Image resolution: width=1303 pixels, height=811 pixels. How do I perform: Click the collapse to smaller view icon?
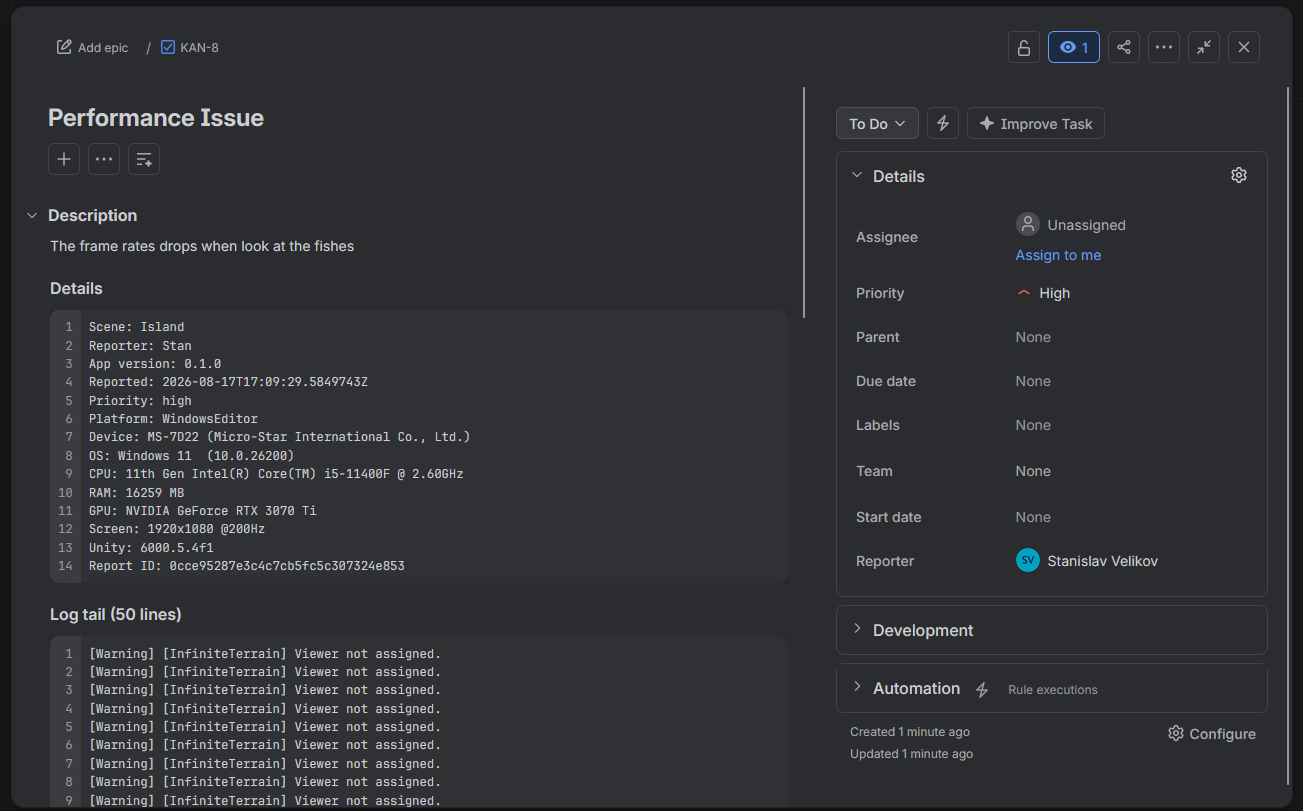coord(1204,47)
